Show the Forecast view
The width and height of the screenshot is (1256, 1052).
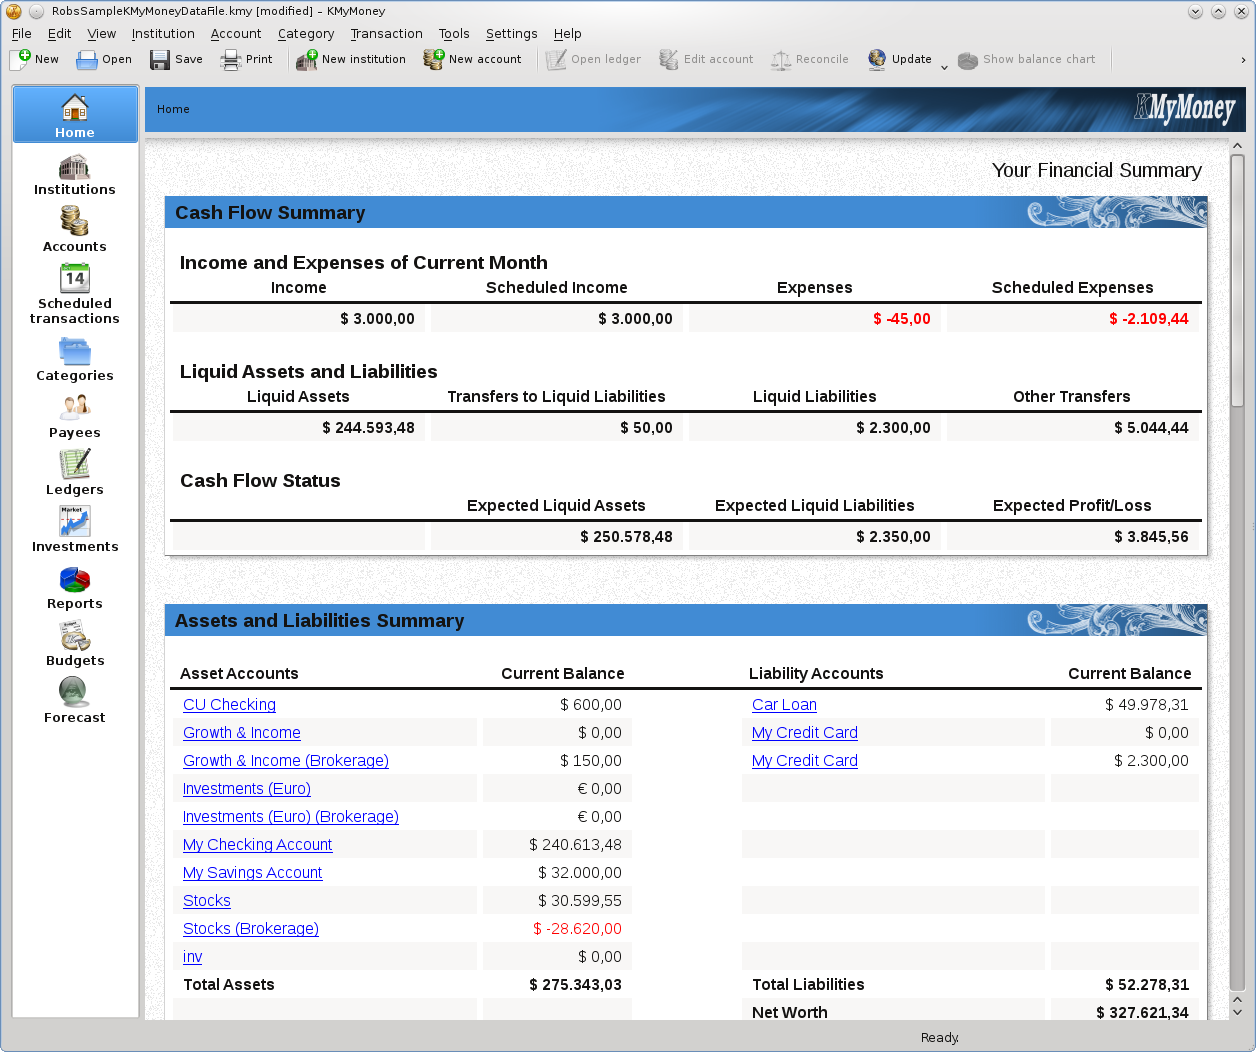(x=74, y=702)
